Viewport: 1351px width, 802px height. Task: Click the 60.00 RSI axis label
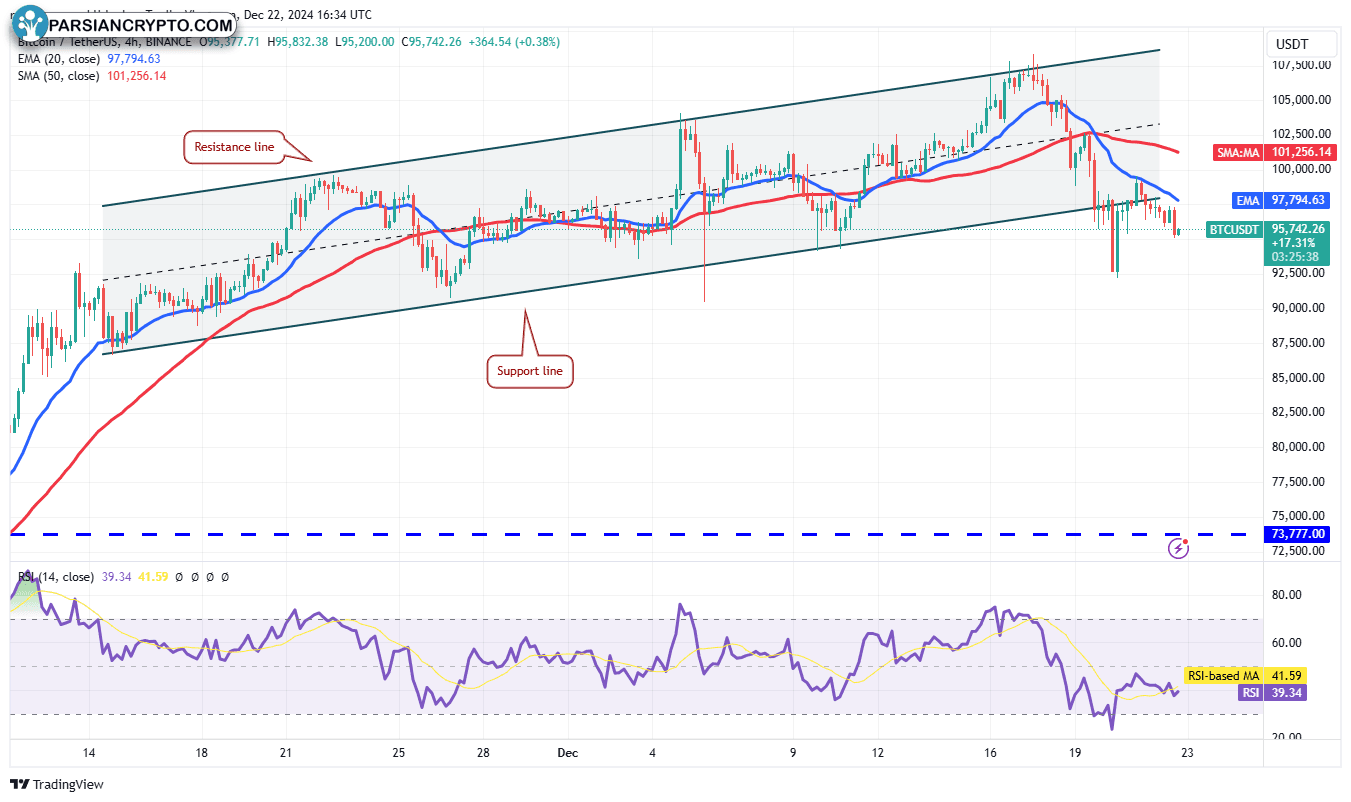(1285, 643)
